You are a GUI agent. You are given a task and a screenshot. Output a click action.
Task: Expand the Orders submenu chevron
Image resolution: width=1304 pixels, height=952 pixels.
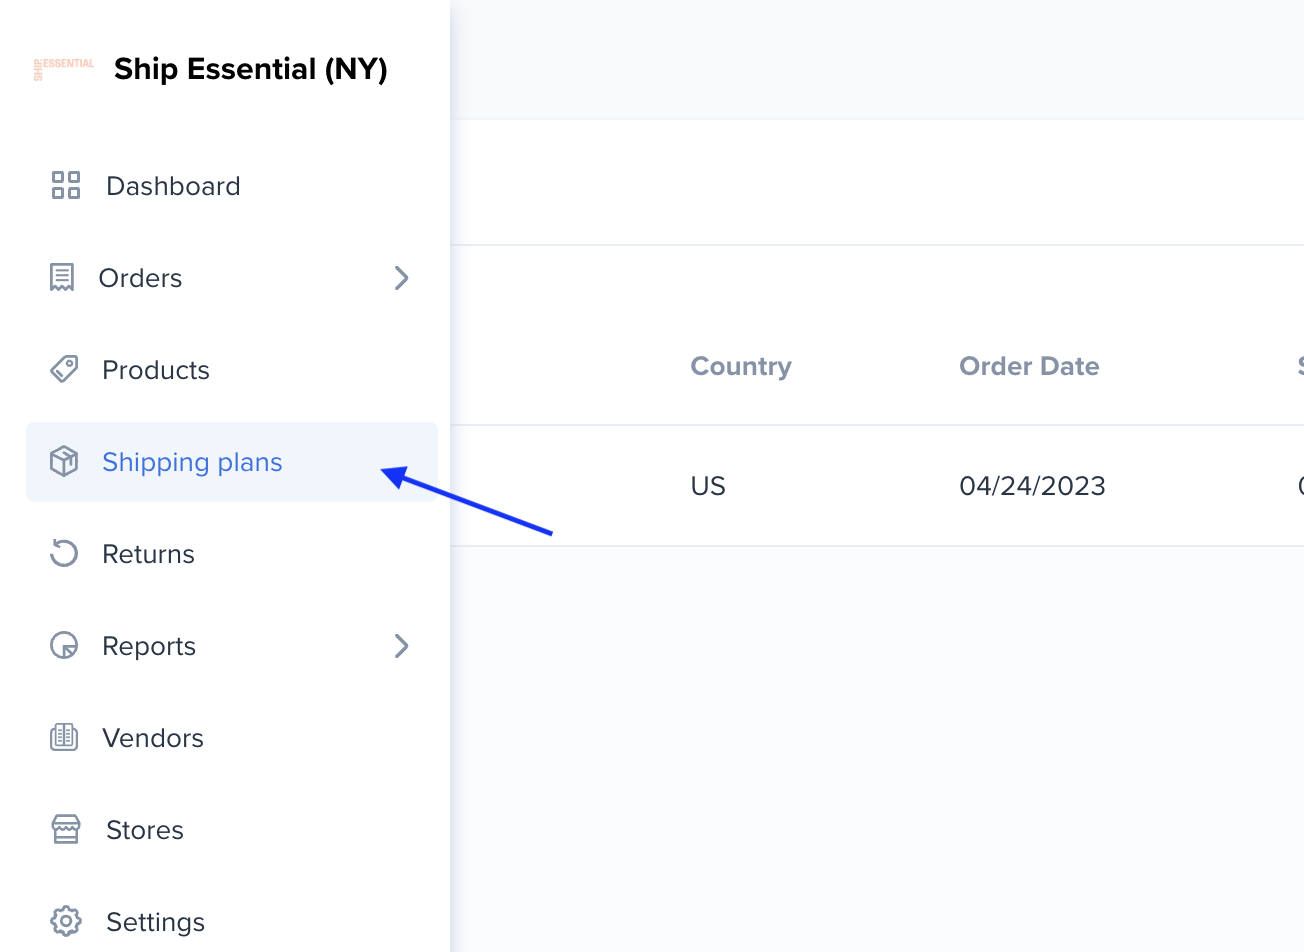coord(401,277)
